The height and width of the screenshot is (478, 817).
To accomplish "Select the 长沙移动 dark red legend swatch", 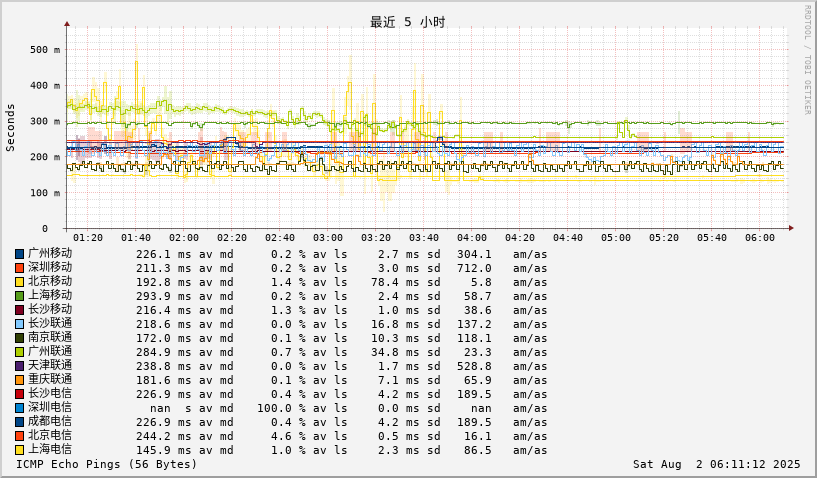I will click(x=19, y=311).
